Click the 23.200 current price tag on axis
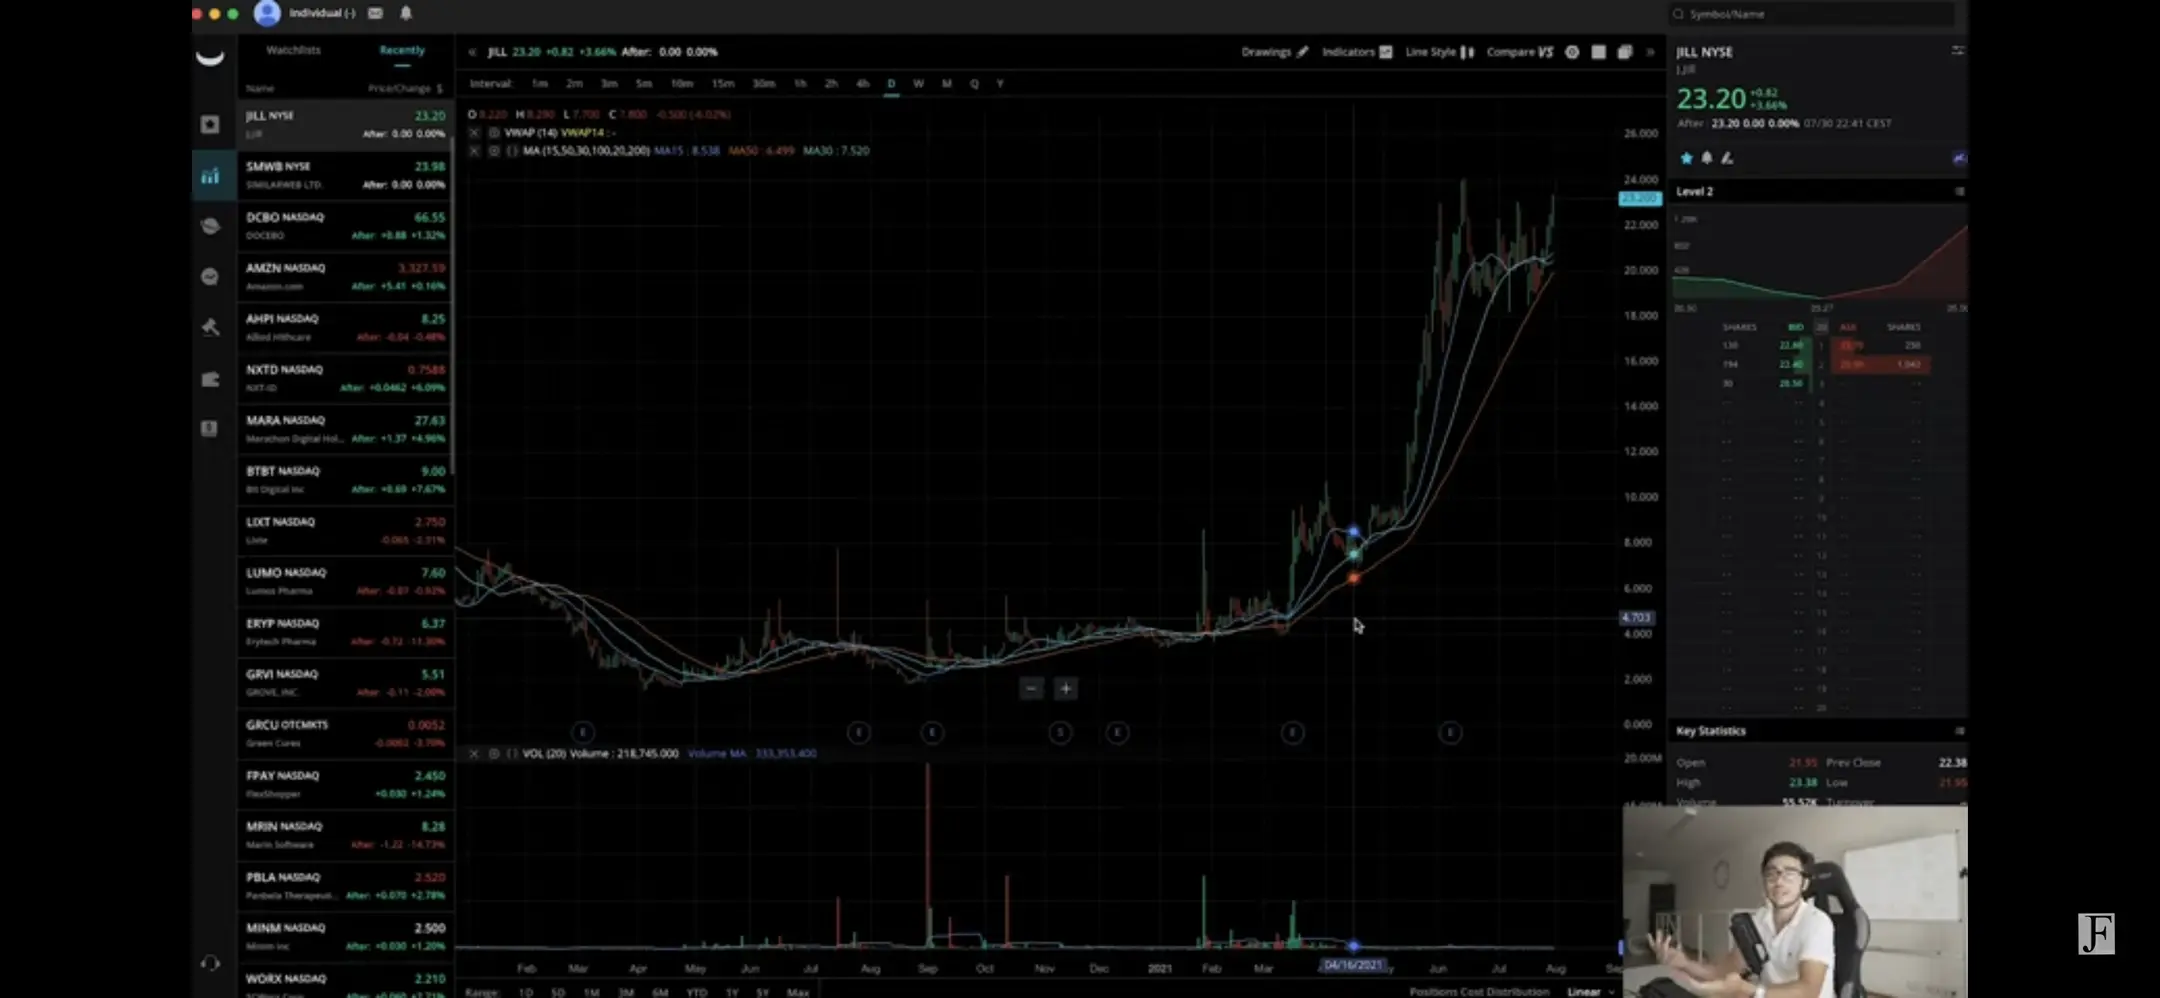This screenshot has height=998, width=2160. click(1640, 198)
